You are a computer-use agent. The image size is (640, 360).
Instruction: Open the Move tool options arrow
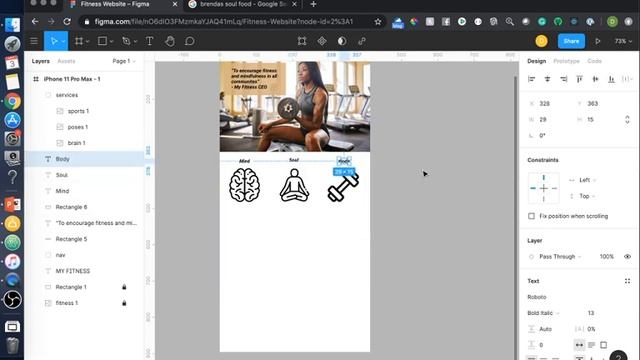tap(63, 42)
